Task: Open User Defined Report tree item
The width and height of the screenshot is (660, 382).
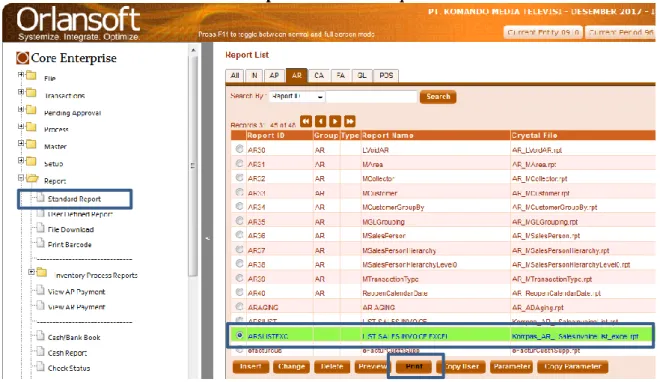Action: (80, 214)
